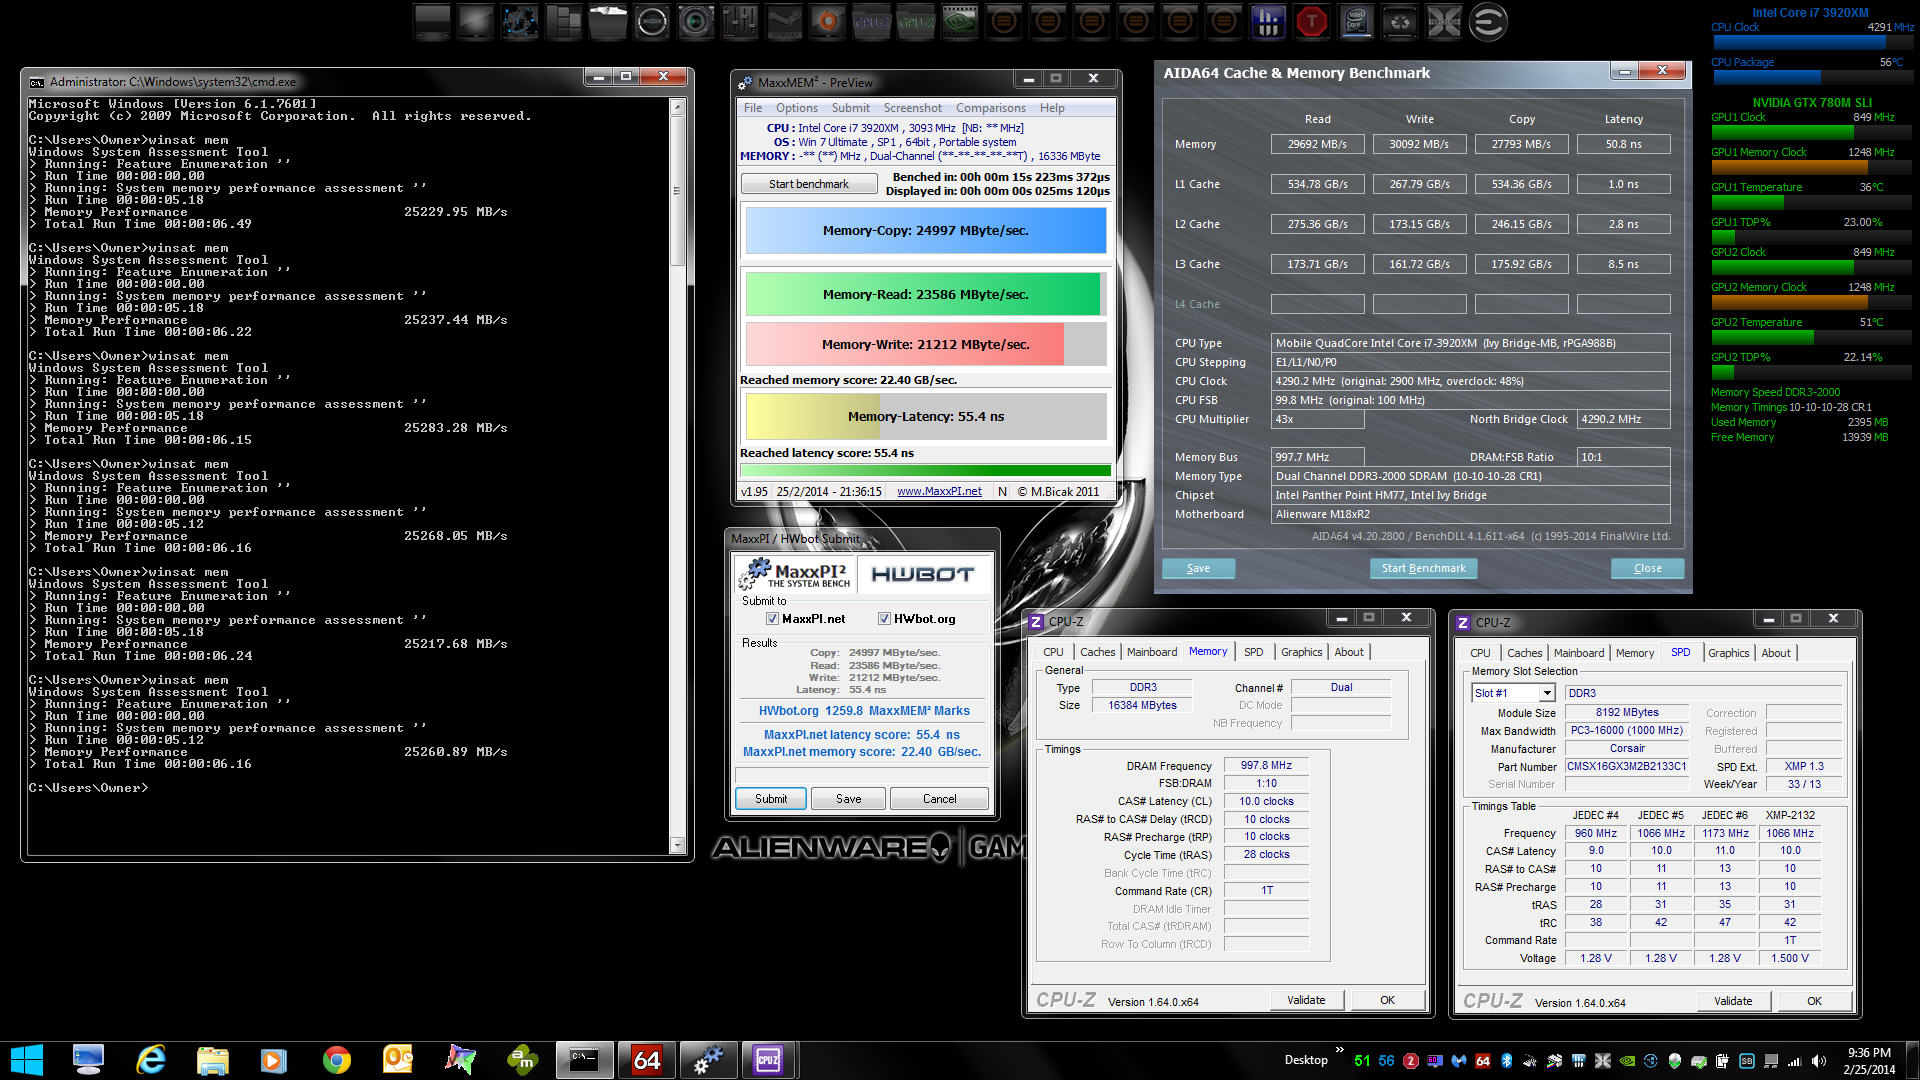Click Save in AIDA64 benchmark window
The image size is (1920, 1080).
pos(1198,568)
